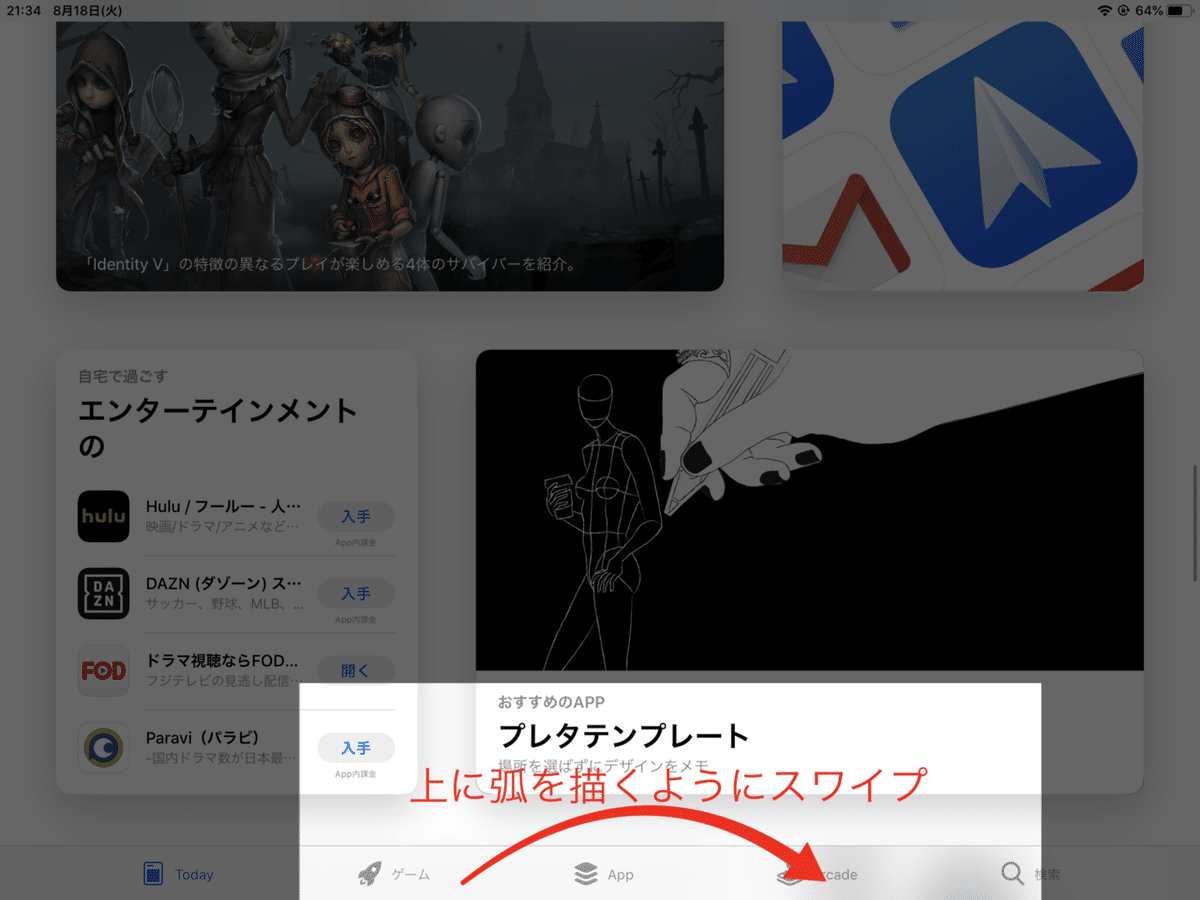Screen dimensions: 1200x900
Task: Open the プレタテンプレート fashion sketch card
Action: (810, 571)
